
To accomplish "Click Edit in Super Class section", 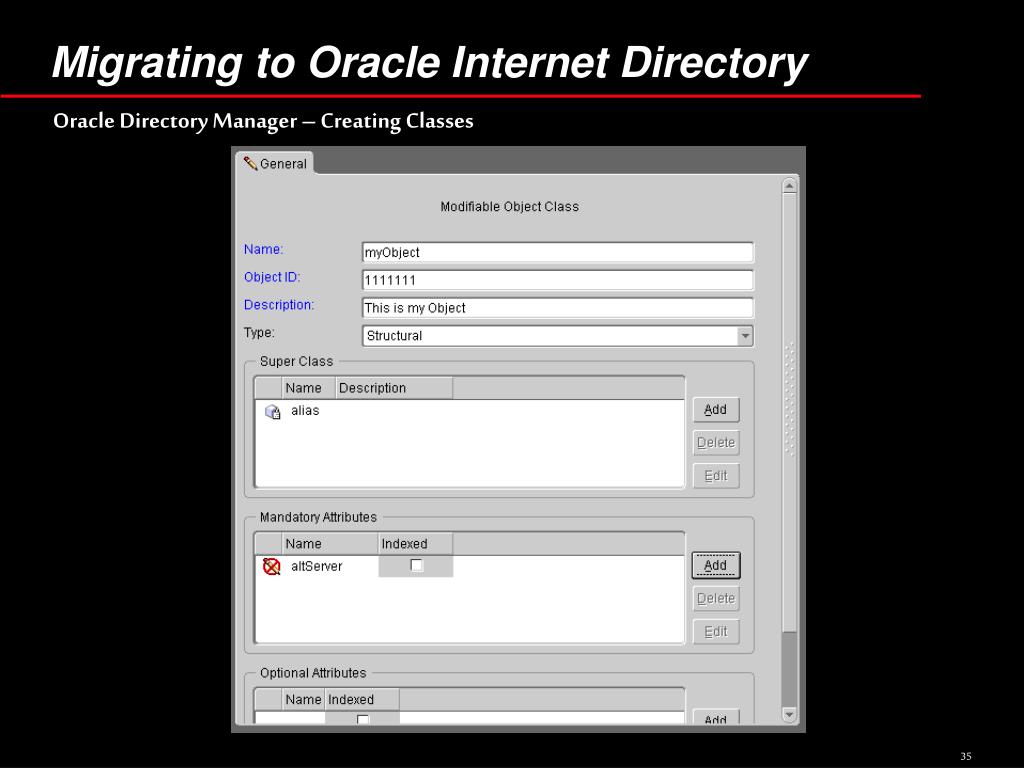I will 716,476.
